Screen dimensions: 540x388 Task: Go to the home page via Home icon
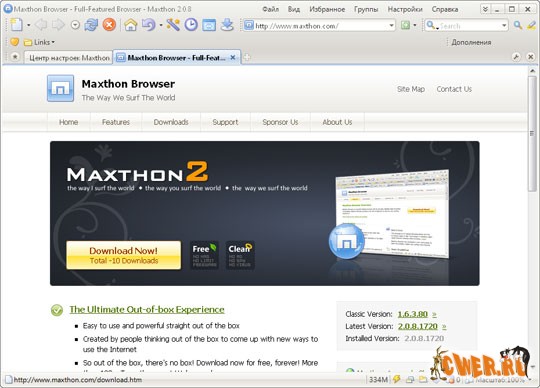point(131,25)
